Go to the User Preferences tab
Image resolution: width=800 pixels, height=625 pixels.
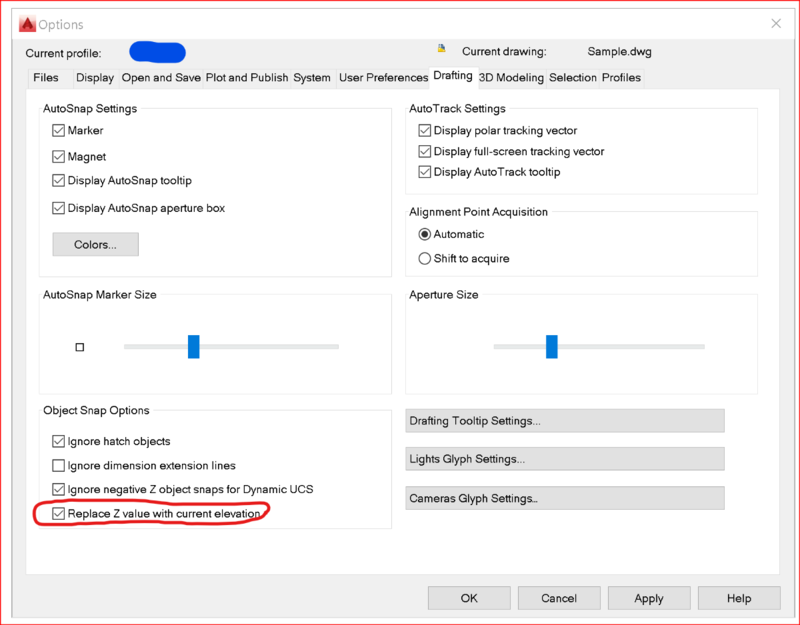pos(383,78)
